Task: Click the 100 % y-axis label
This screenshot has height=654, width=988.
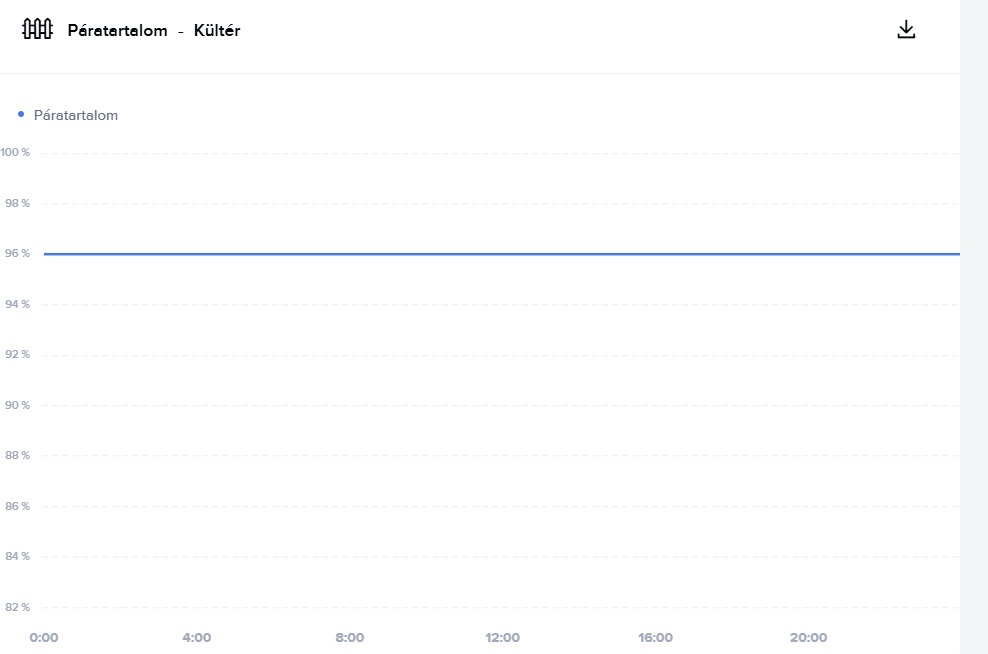Action: (15, 152)
